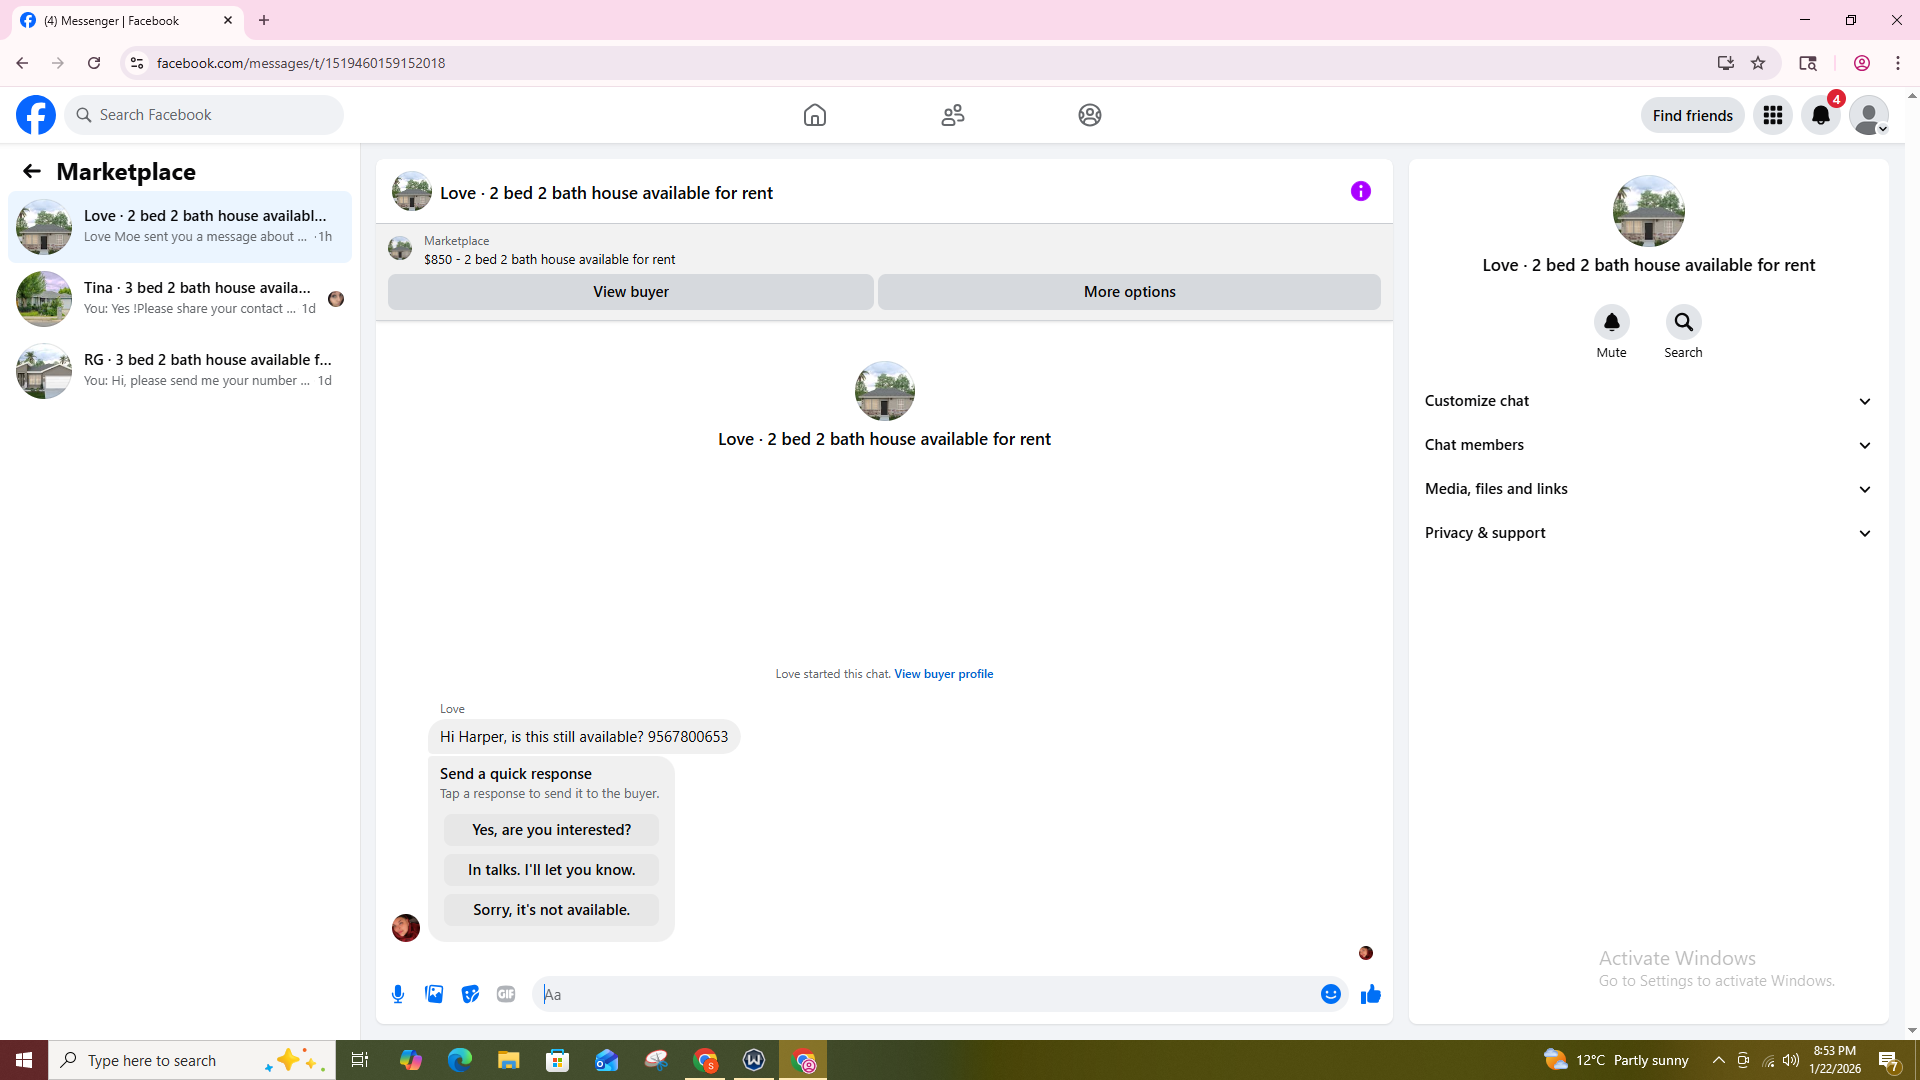Send quick reply 'Sorry, it's not available.'
This screenshot has height=1080, width=1920.
click(x=552, y=910)
